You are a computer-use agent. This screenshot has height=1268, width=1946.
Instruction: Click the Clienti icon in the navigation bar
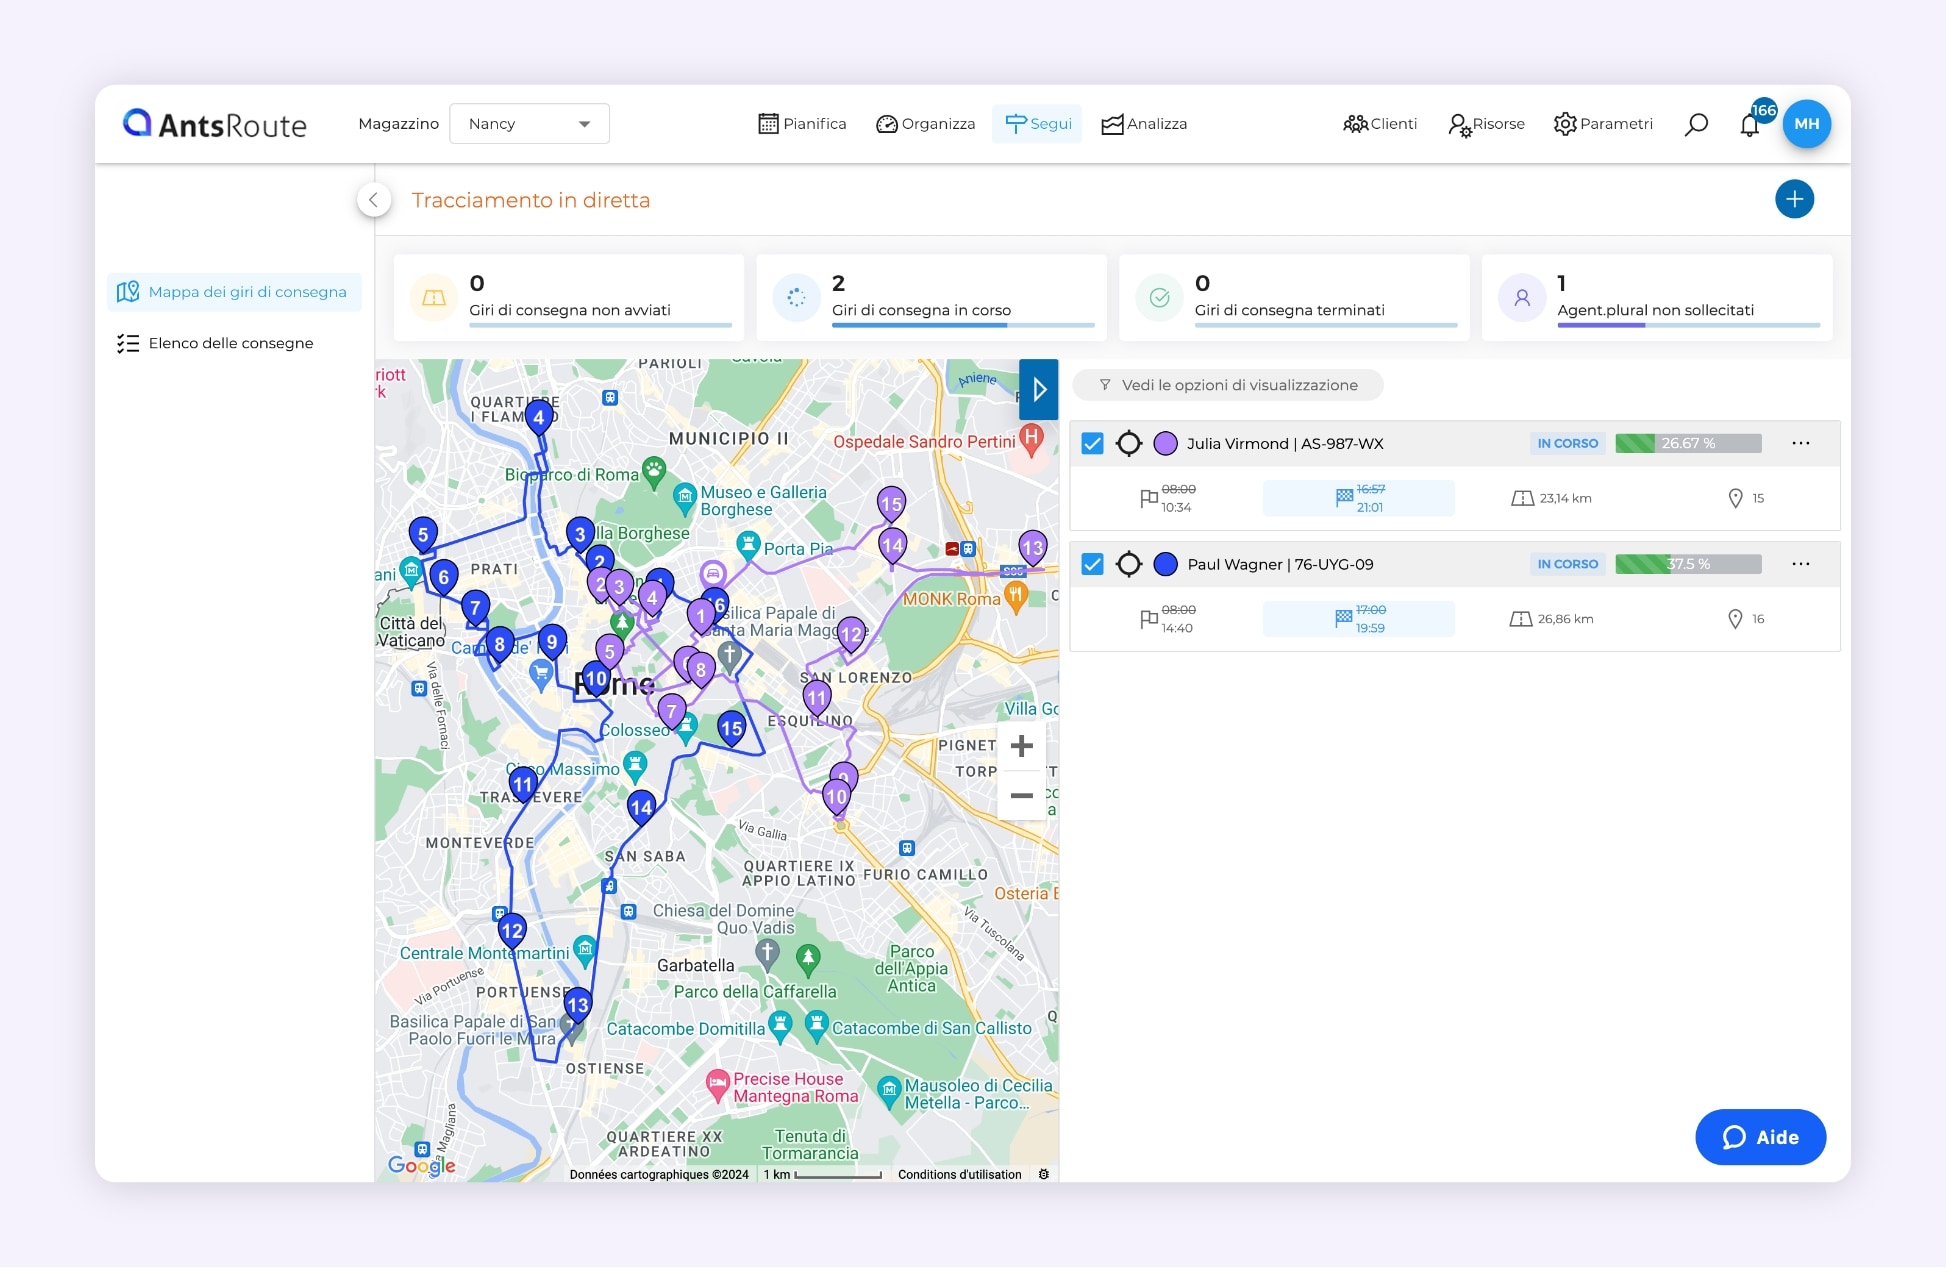click(1380, 123)
